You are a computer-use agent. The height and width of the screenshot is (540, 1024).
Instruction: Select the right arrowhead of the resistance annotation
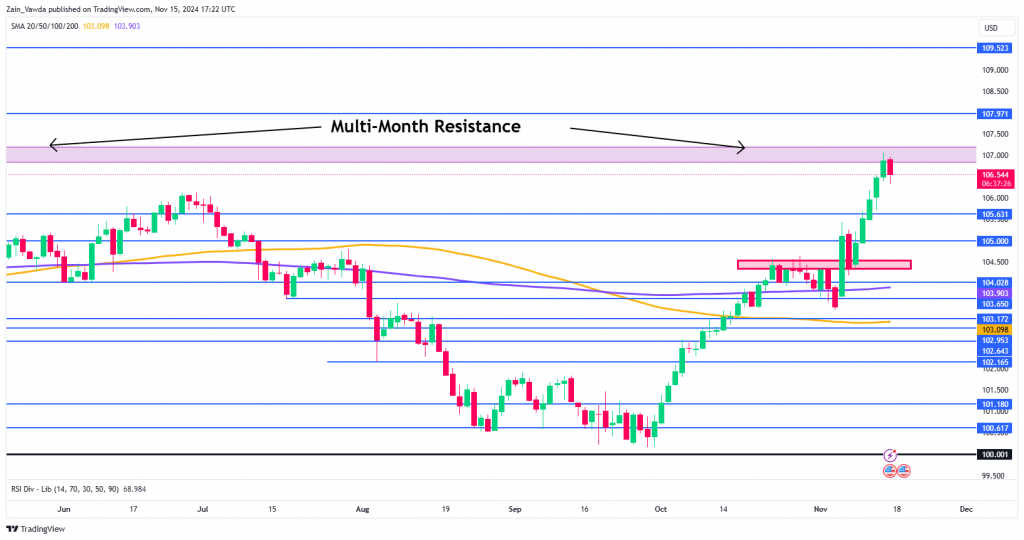[741, 147]
